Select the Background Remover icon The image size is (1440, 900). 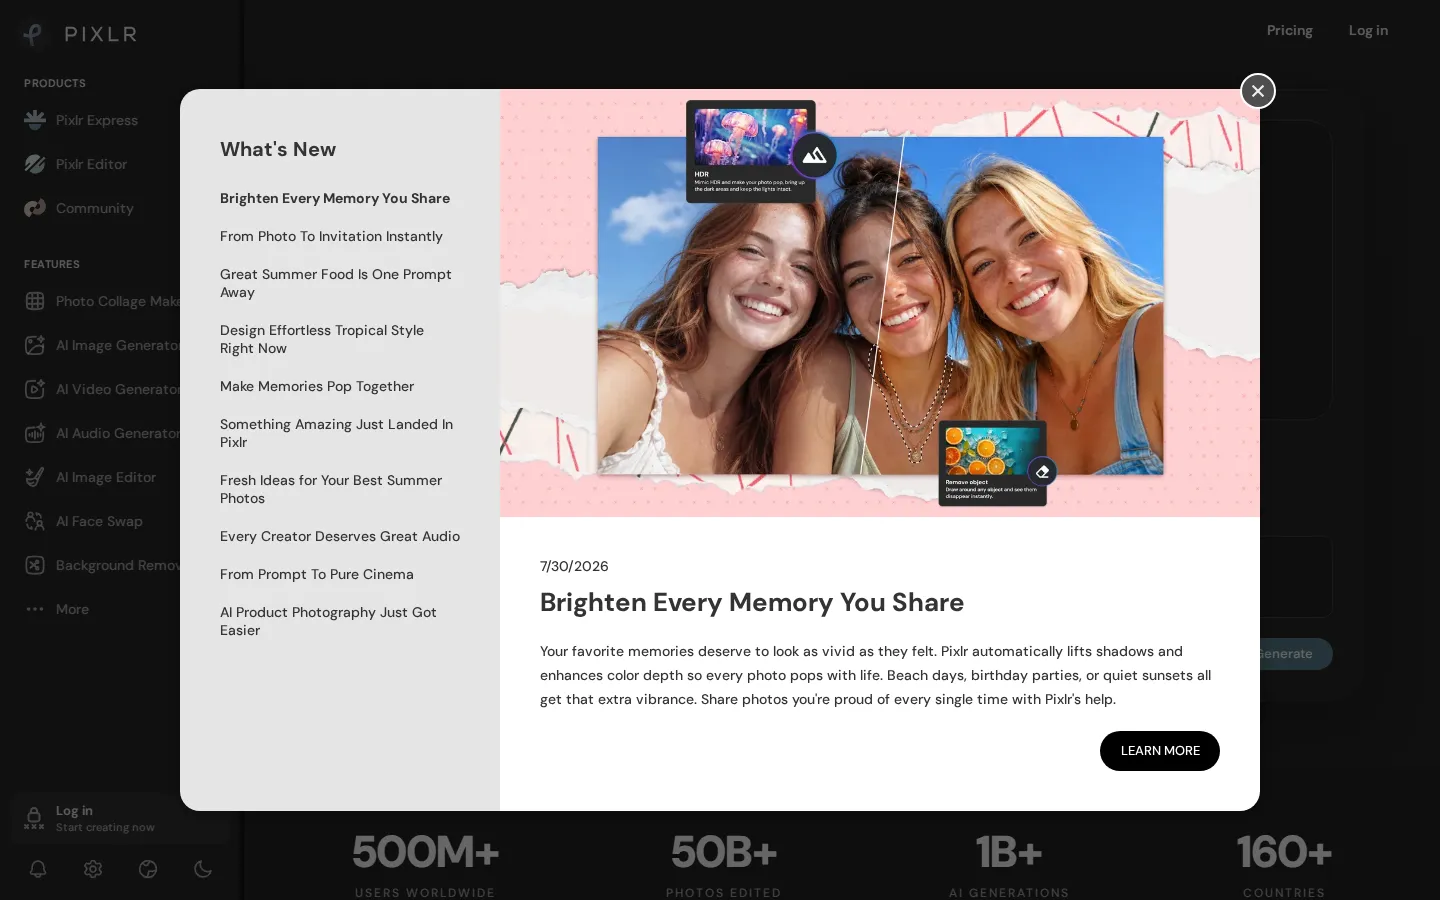[x=35, y=565]
